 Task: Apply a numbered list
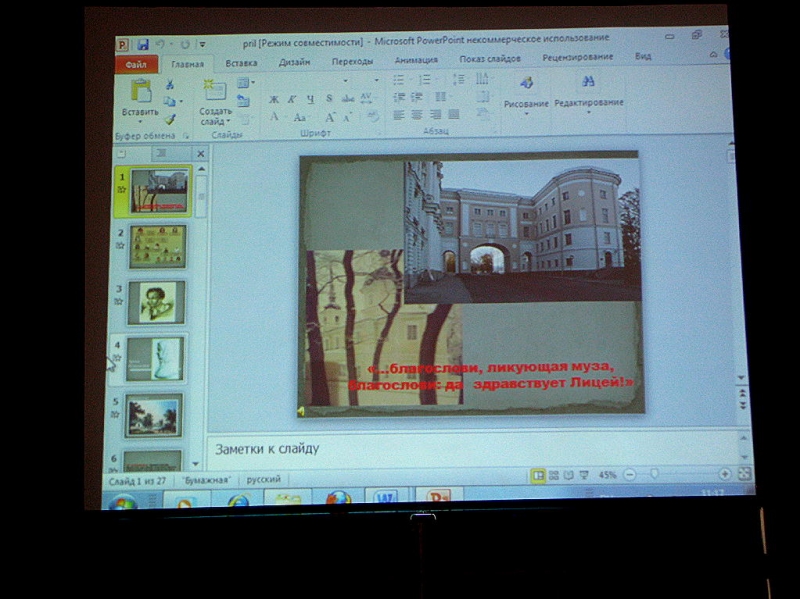point(424,80)
